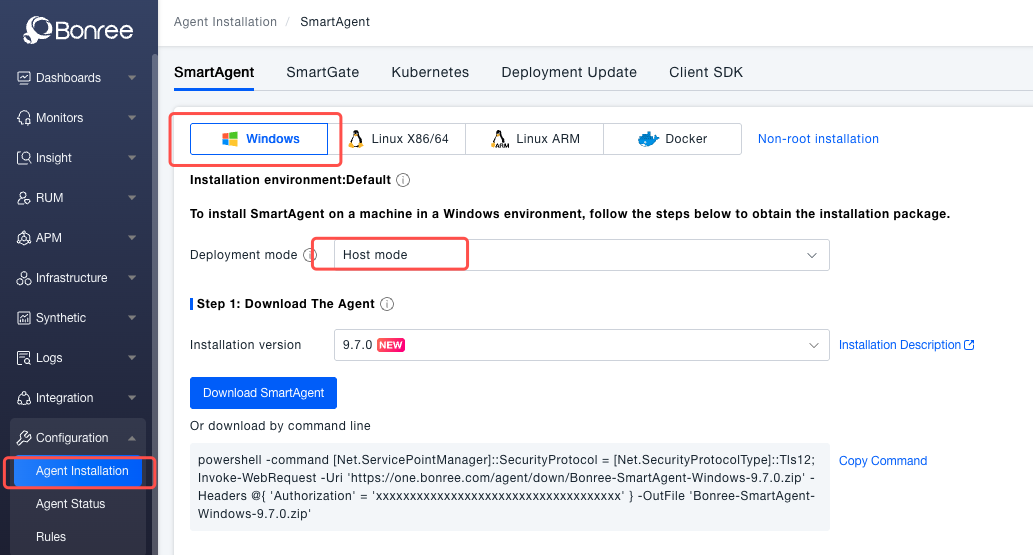
Task: Open Agent Status in the sidebar
Action: click(x=70, y=504)
